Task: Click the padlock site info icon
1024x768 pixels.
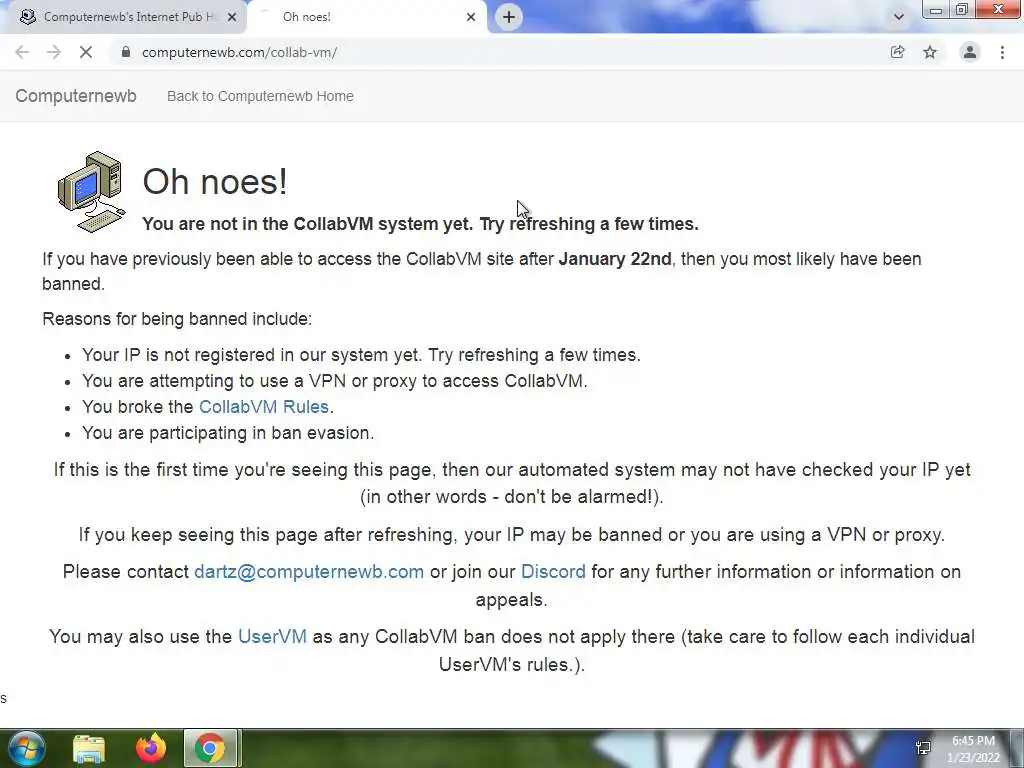Action: click(x=125, y=52)
